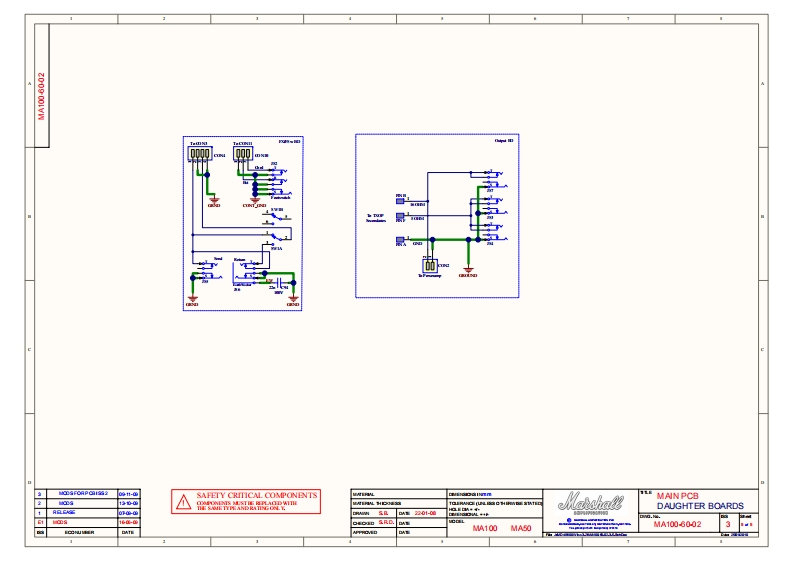Select the MODS FOR PCB ISS 2 revision row
The image size is (793, 561).
pos(82,494)
